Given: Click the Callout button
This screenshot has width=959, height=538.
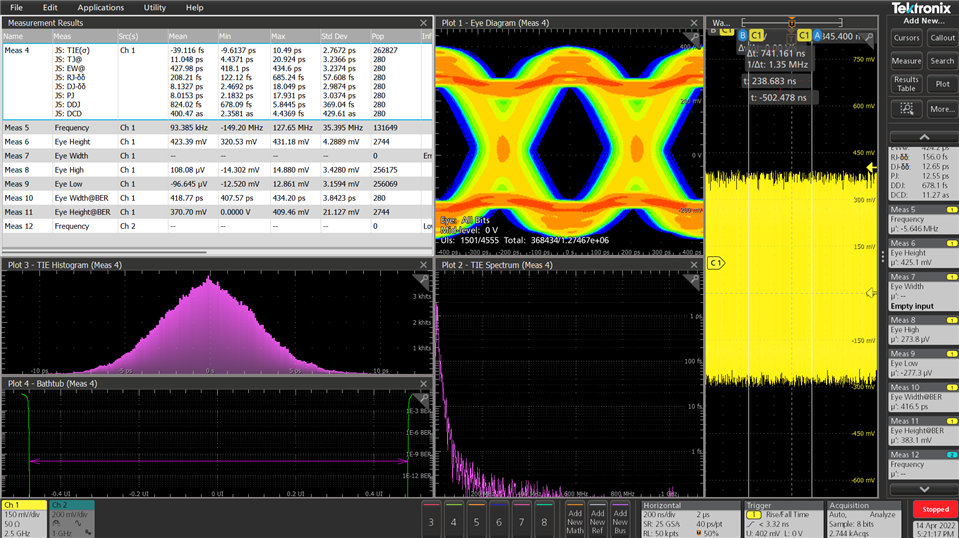Looking at the screenshot, I should pos(942,38).
